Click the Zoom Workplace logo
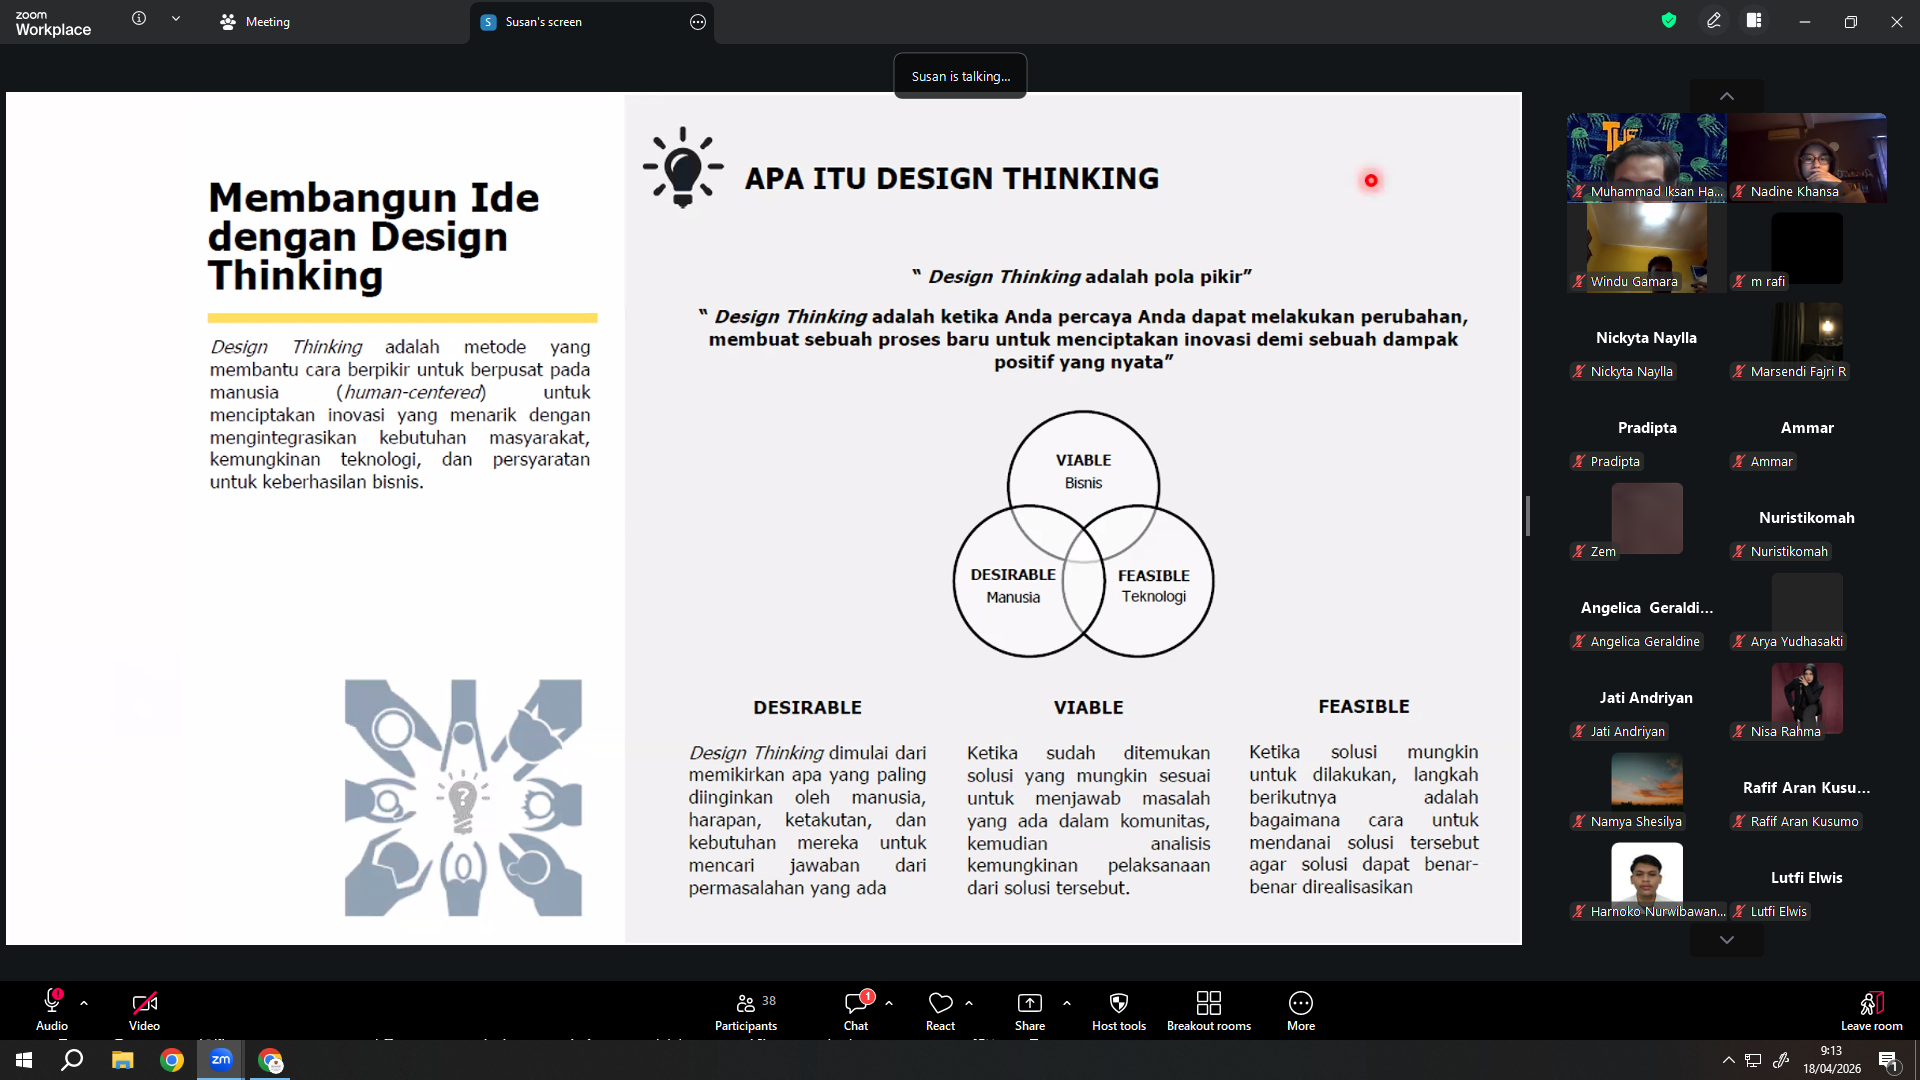Viewport: 1920px width, 1080px height. 53,22
